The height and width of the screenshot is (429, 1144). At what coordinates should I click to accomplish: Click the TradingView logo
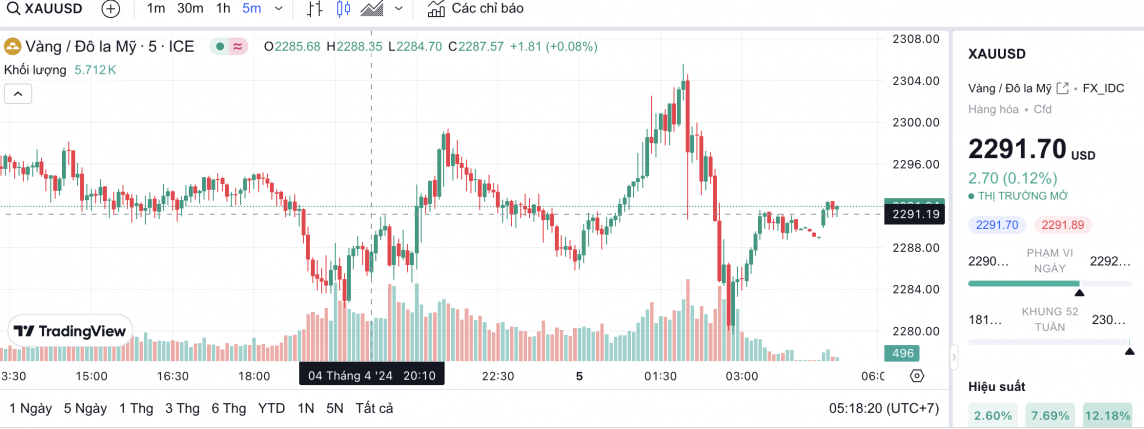[x=70, y=331]
